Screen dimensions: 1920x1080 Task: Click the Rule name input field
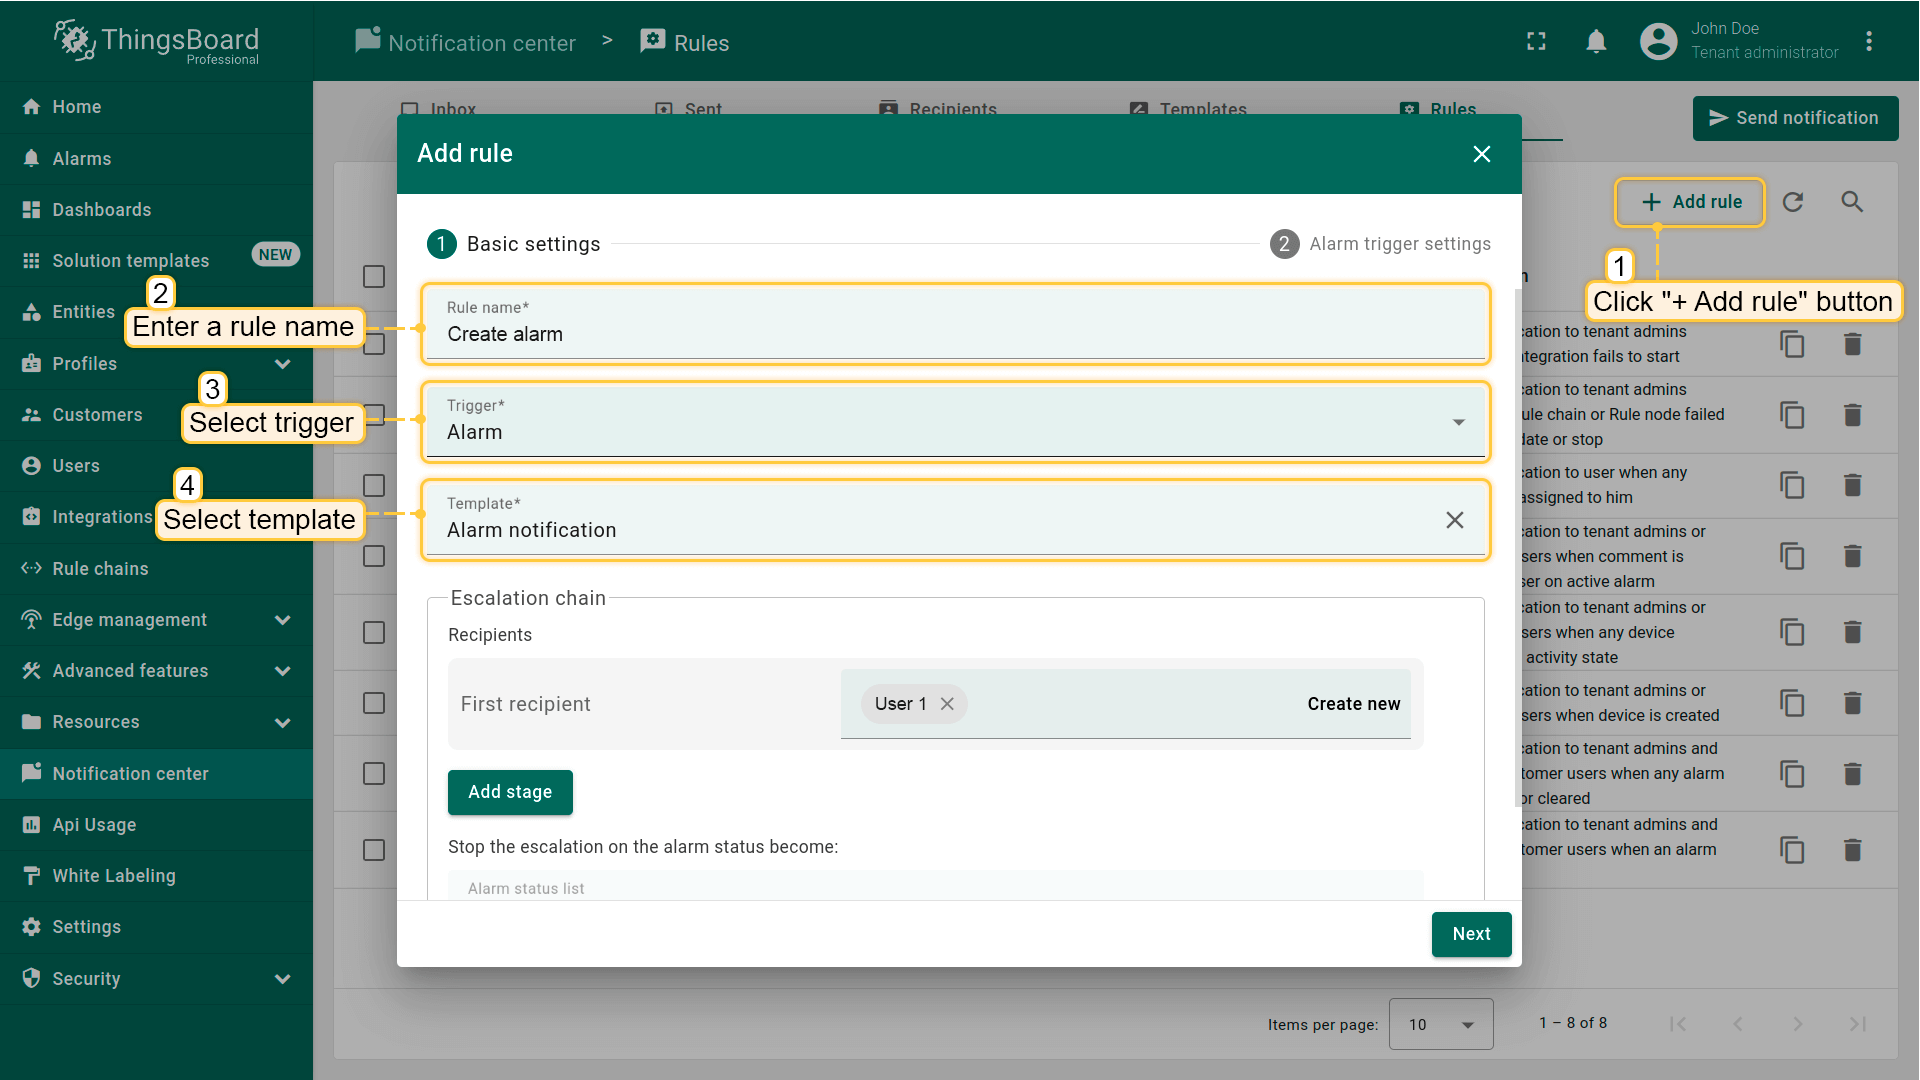pyautogui.click(x=955, y=334)
